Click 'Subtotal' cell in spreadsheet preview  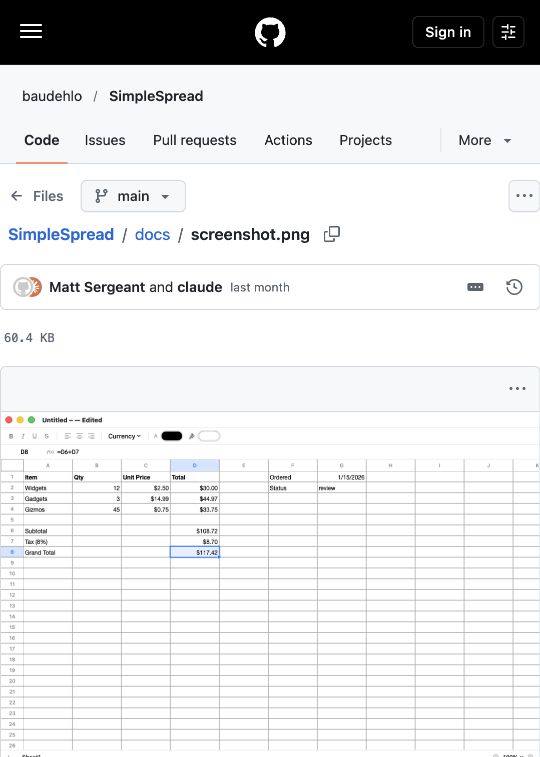pyautogui.click(x=48, y=531)
